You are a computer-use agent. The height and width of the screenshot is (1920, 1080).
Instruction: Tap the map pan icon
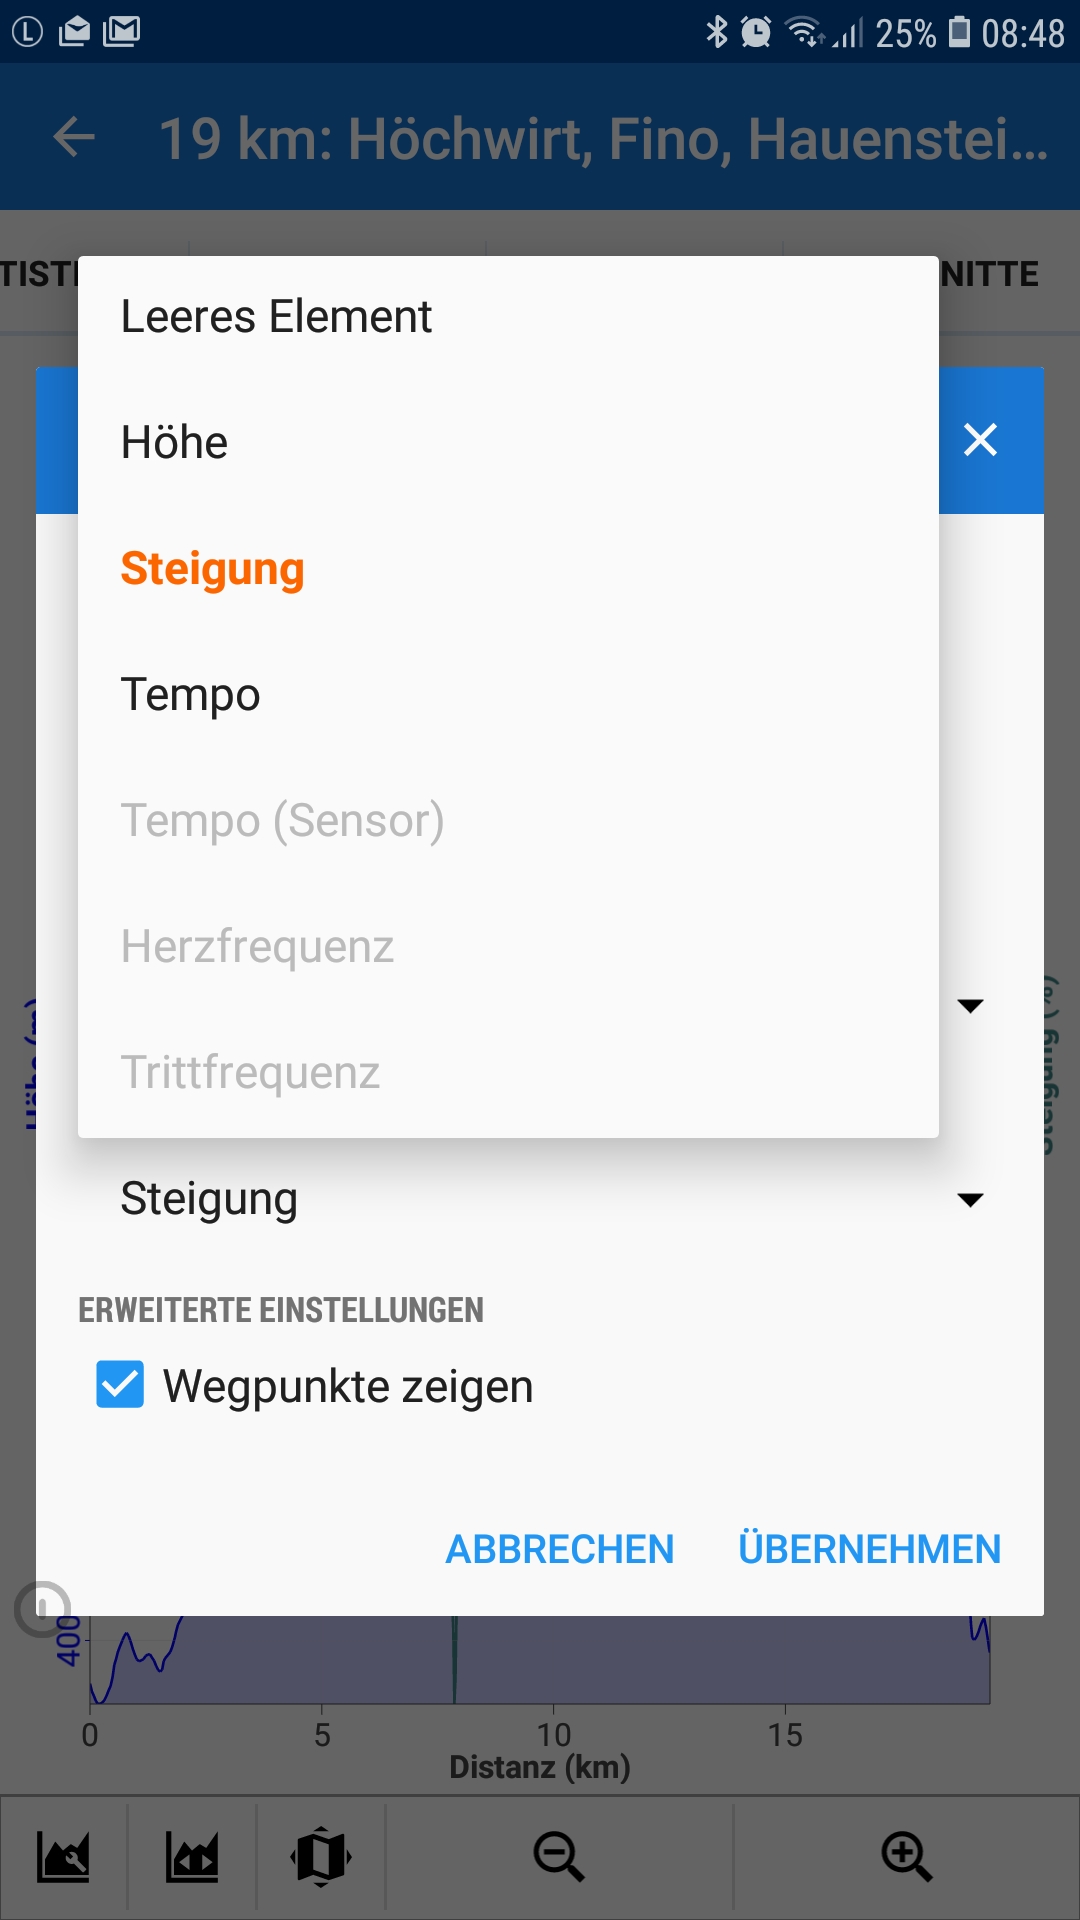coord(321,1857)
